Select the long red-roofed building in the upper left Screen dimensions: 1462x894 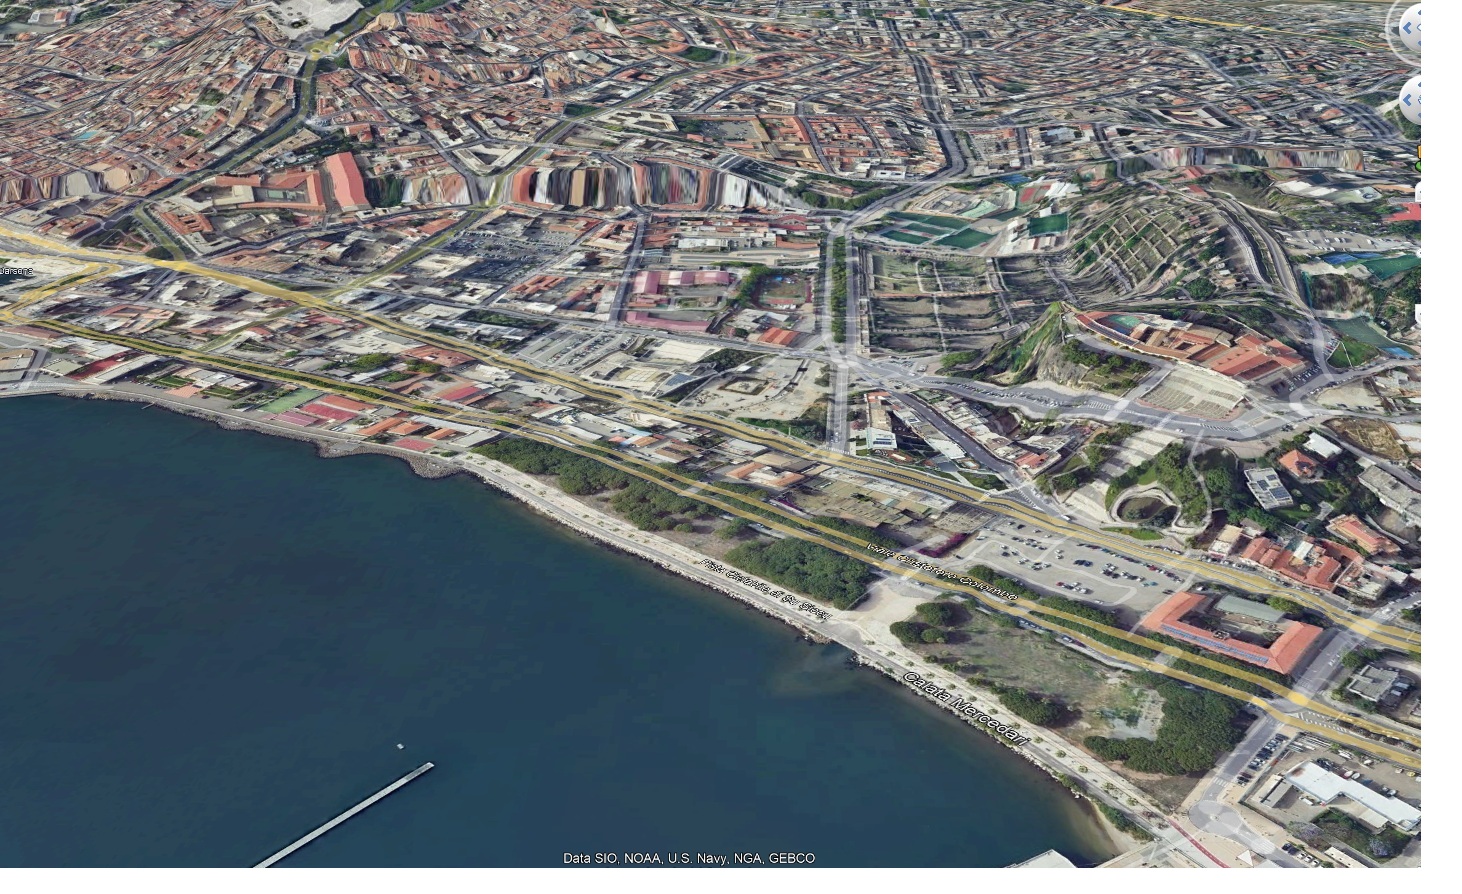coord(346,181)
